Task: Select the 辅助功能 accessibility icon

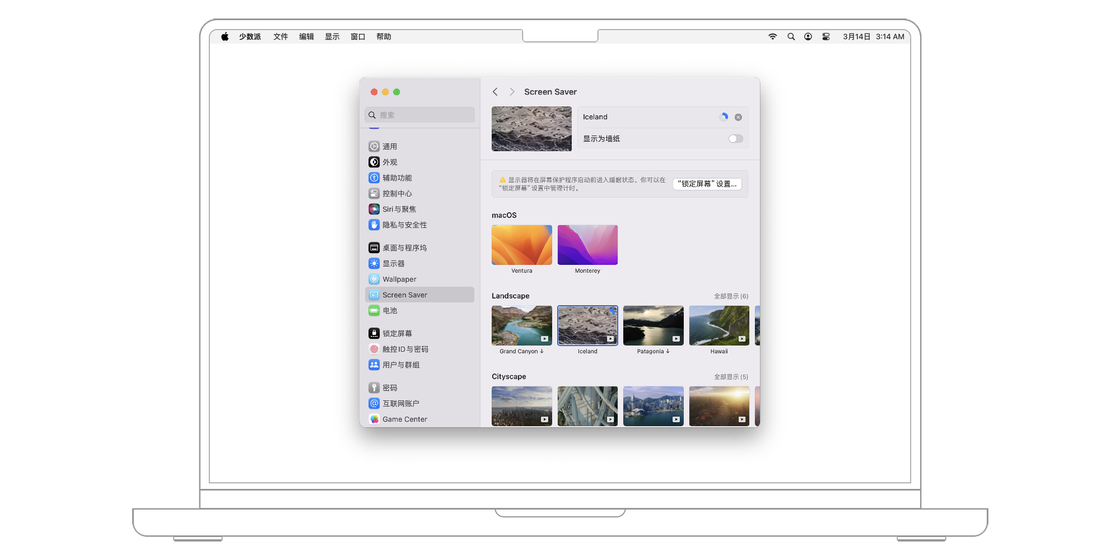Action: pos(374,178)
